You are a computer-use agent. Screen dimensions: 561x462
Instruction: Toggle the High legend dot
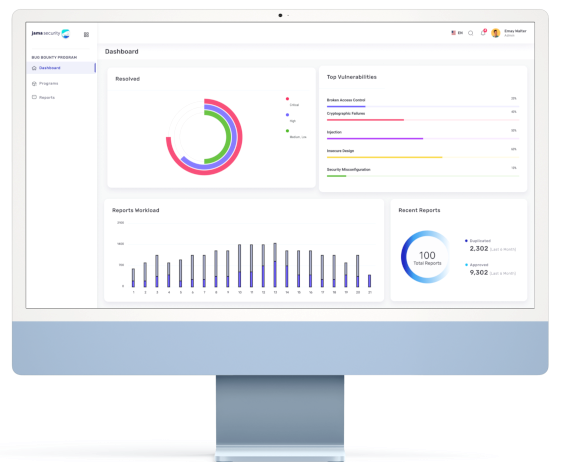[x=287, y=115]
